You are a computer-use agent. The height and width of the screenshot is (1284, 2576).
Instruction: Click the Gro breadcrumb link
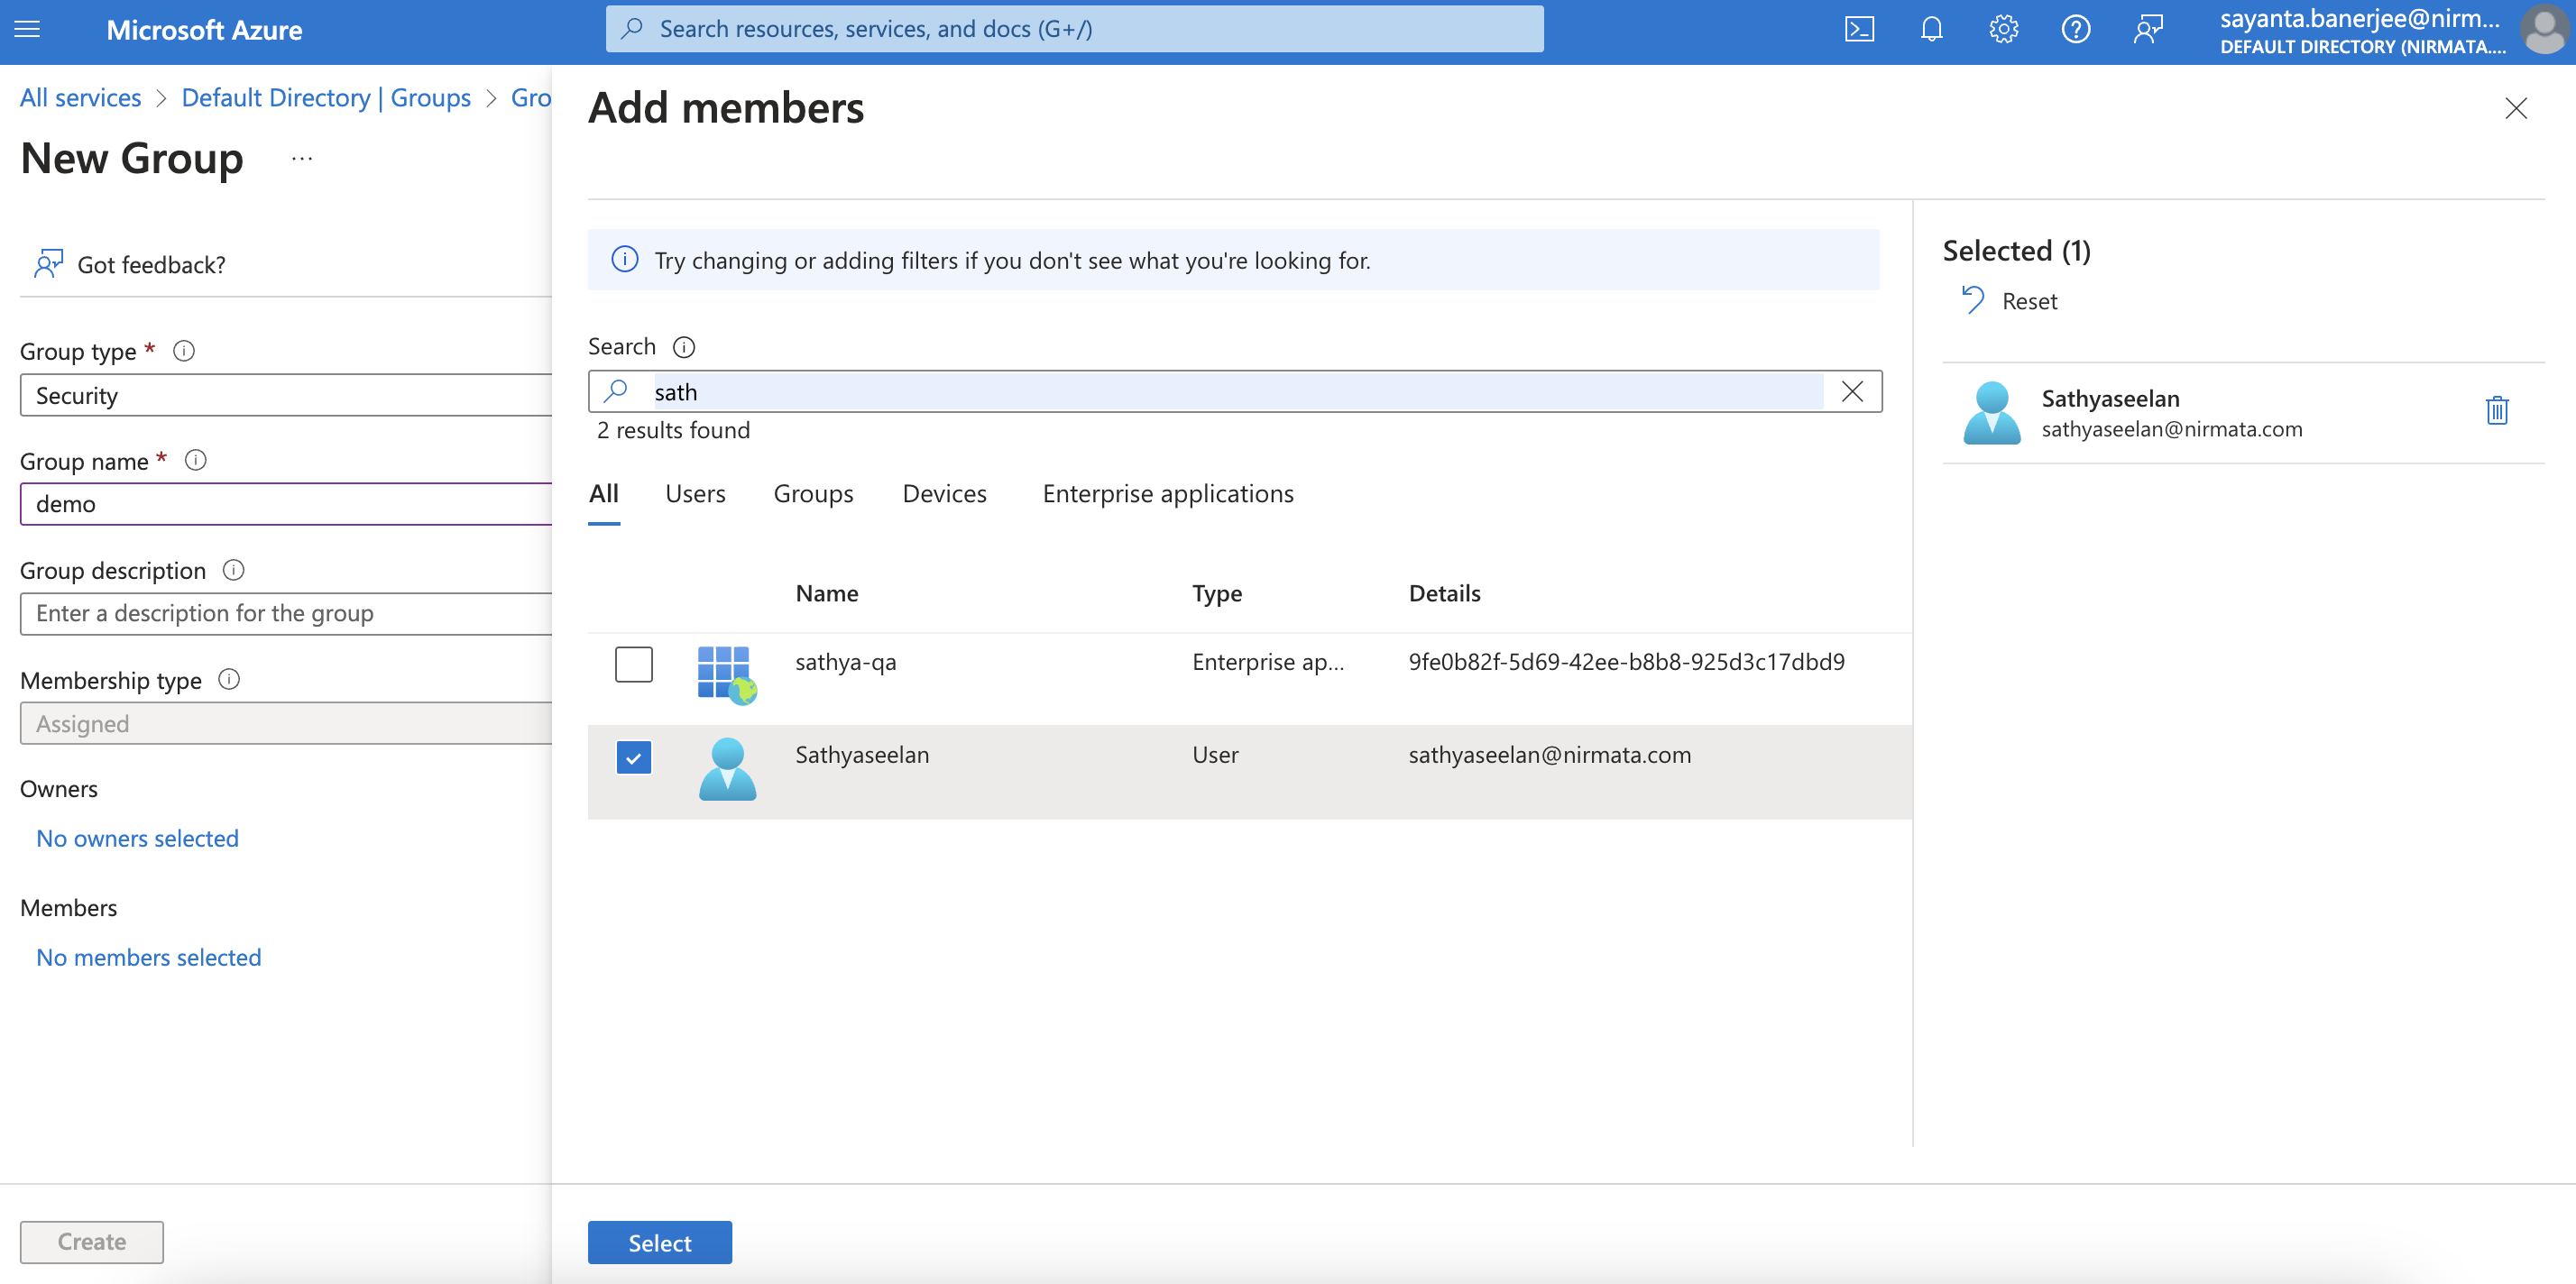(531, 97)
